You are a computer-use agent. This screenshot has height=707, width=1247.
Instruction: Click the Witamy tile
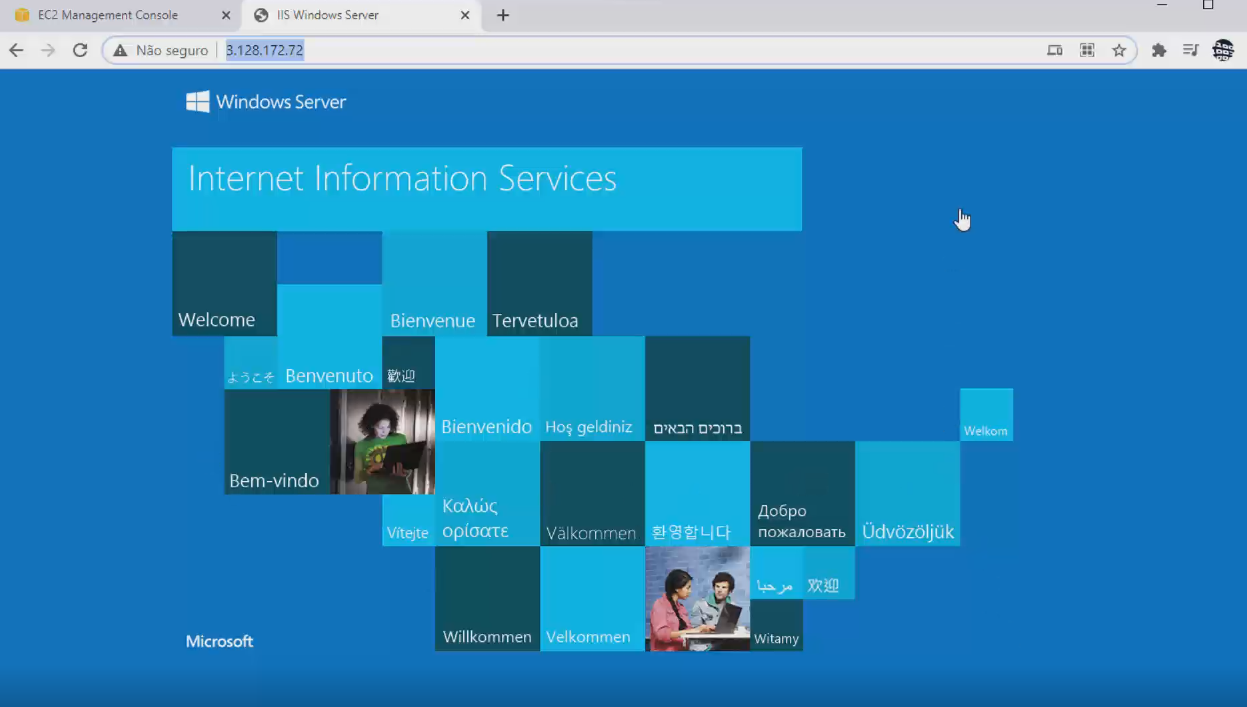pyautogui.click(x=776, y=625)
